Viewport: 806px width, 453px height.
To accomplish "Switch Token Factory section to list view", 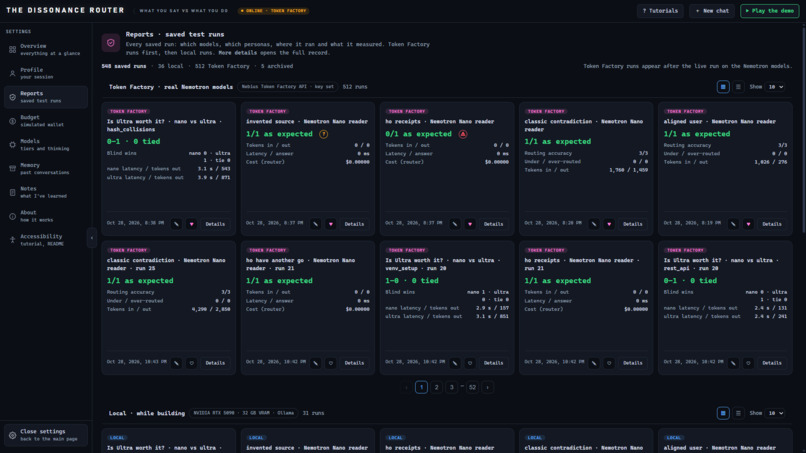I will tap(739, 87).
